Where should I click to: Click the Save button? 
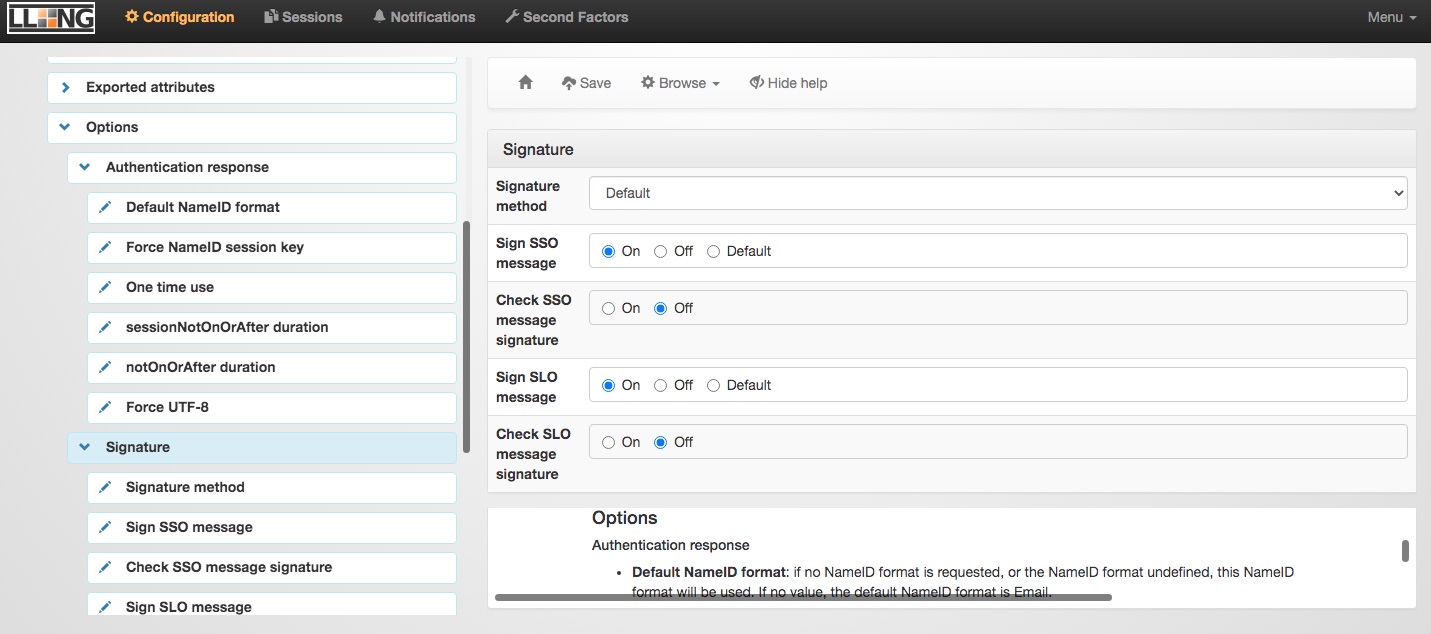tap(586, 83)
